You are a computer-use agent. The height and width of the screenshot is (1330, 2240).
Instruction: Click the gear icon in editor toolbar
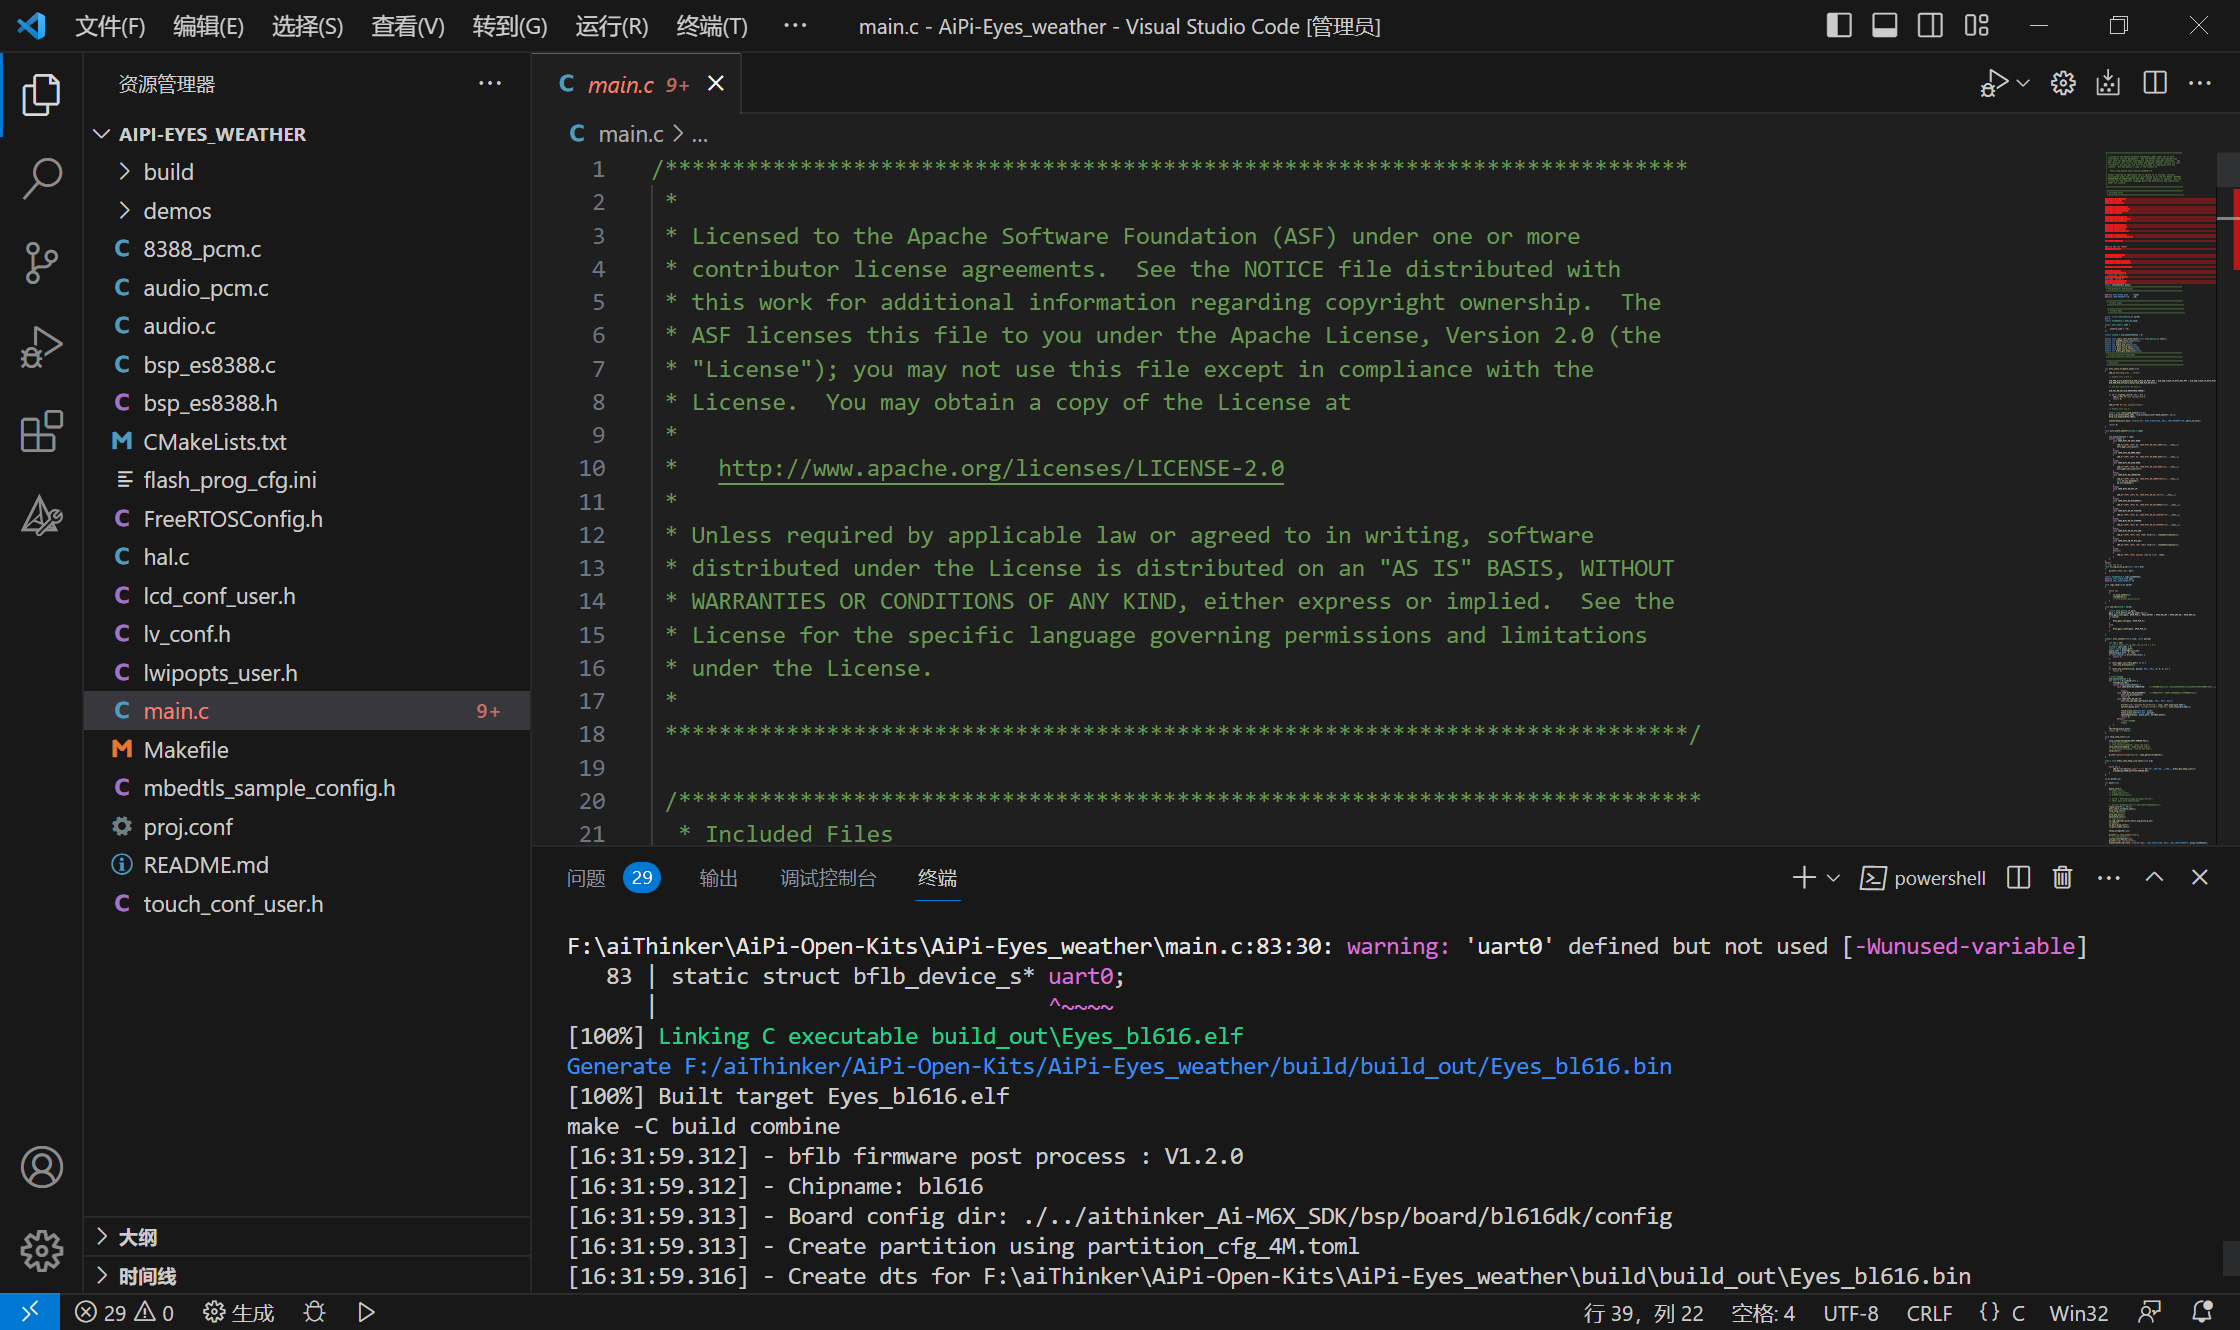[x=2063, y=84]
